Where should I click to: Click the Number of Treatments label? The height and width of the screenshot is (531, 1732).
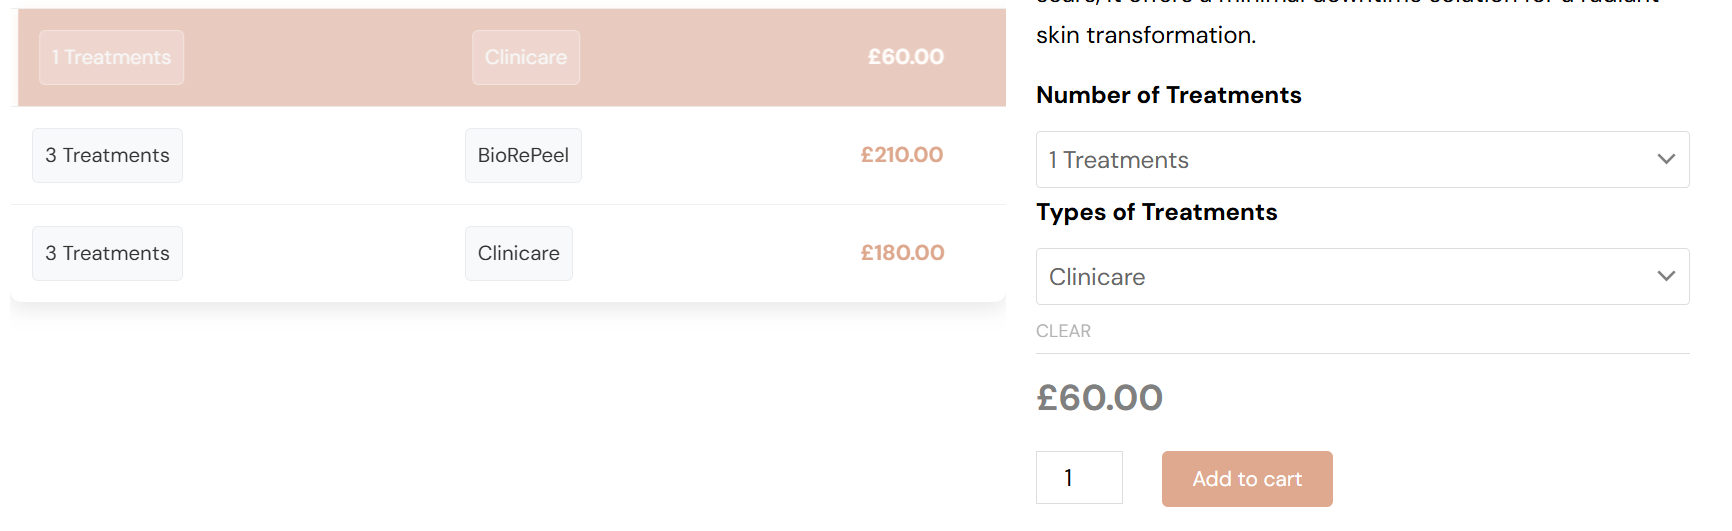click(1168, 95)
